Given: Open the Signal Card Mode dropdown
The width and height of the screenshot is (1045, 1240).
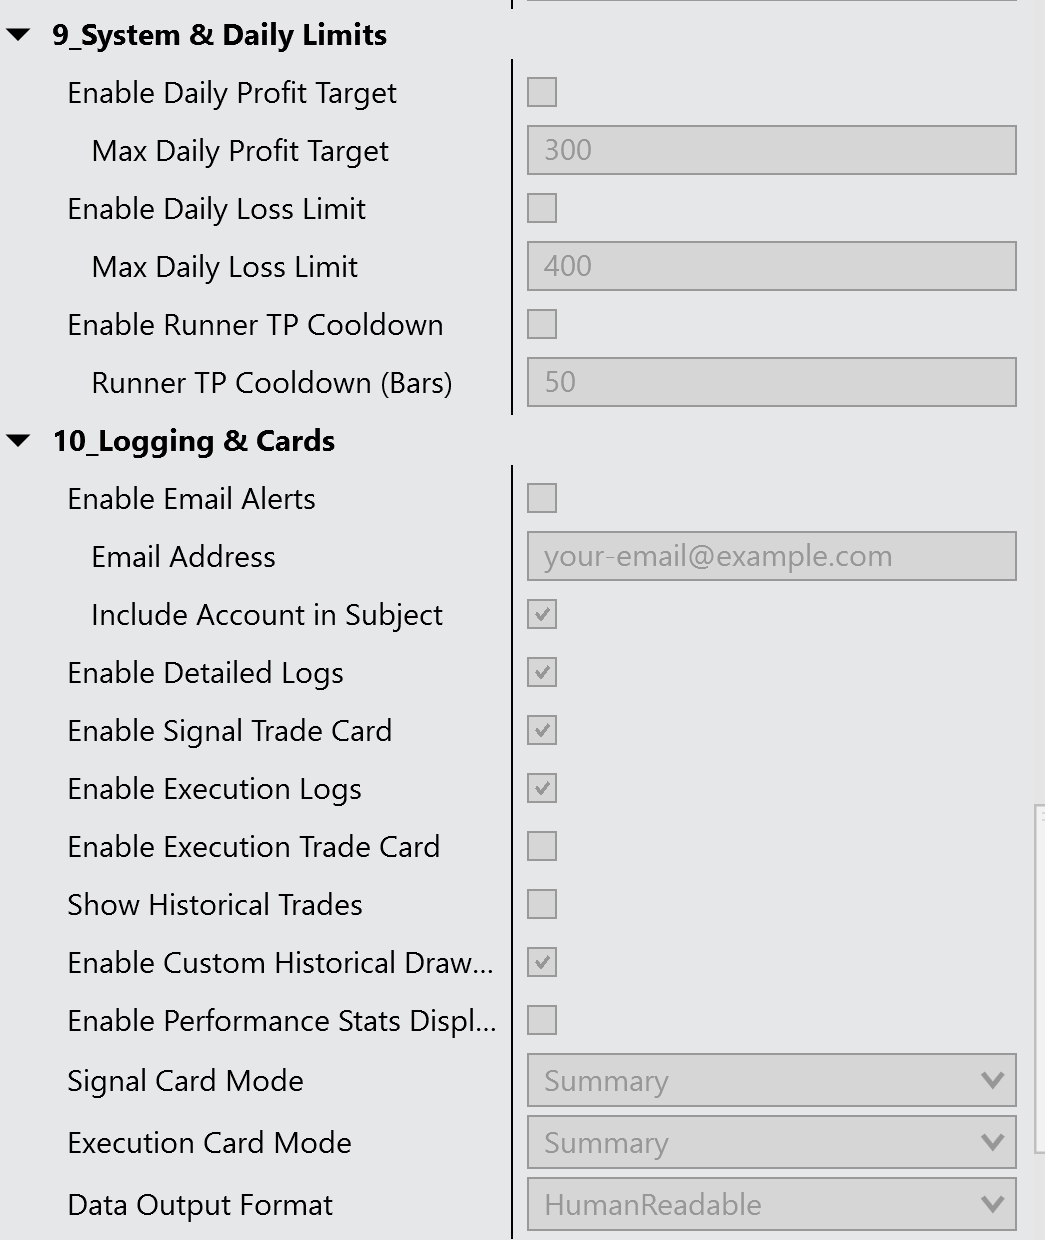Looking at the screenshot, I should 771,1081.
